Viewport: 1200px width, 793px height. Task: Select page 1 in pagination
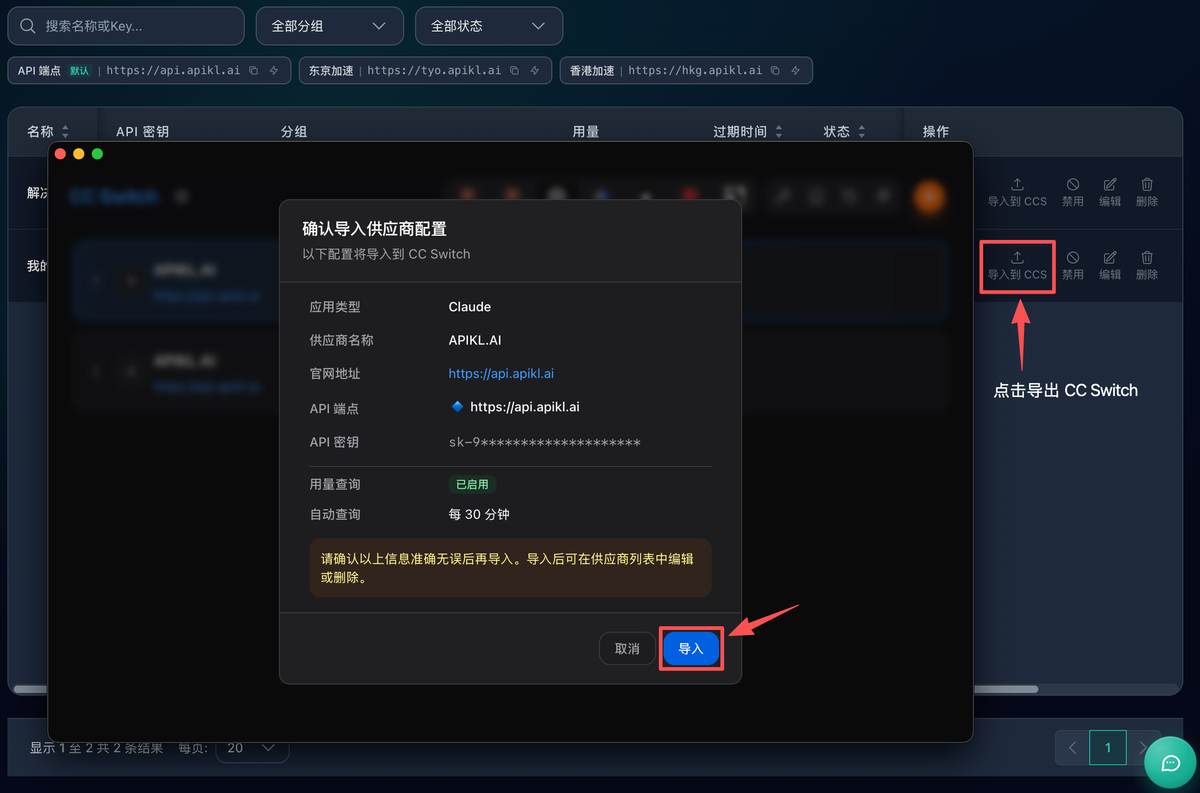[x=1108, y=747]
